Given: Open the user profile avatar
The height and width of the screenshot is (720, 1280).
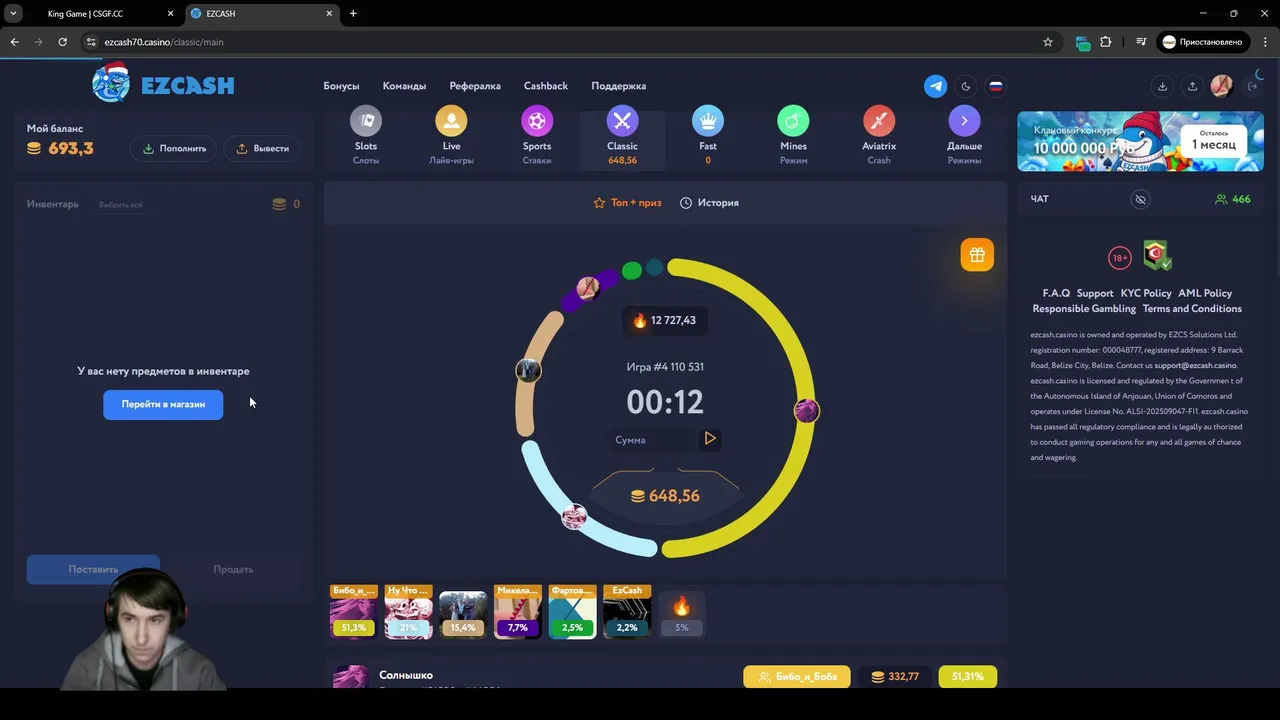Looking at the screenshot, I should (x=1221, y=86).
